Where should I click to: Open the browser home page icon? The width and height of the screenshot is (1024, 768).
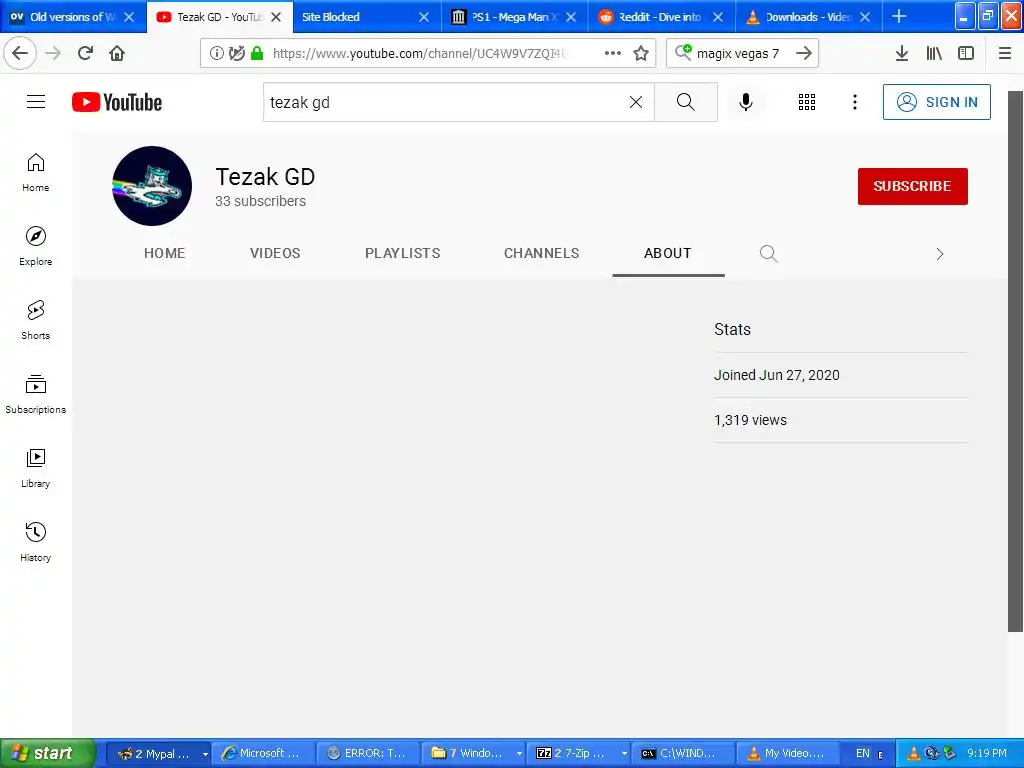(117, 53)
